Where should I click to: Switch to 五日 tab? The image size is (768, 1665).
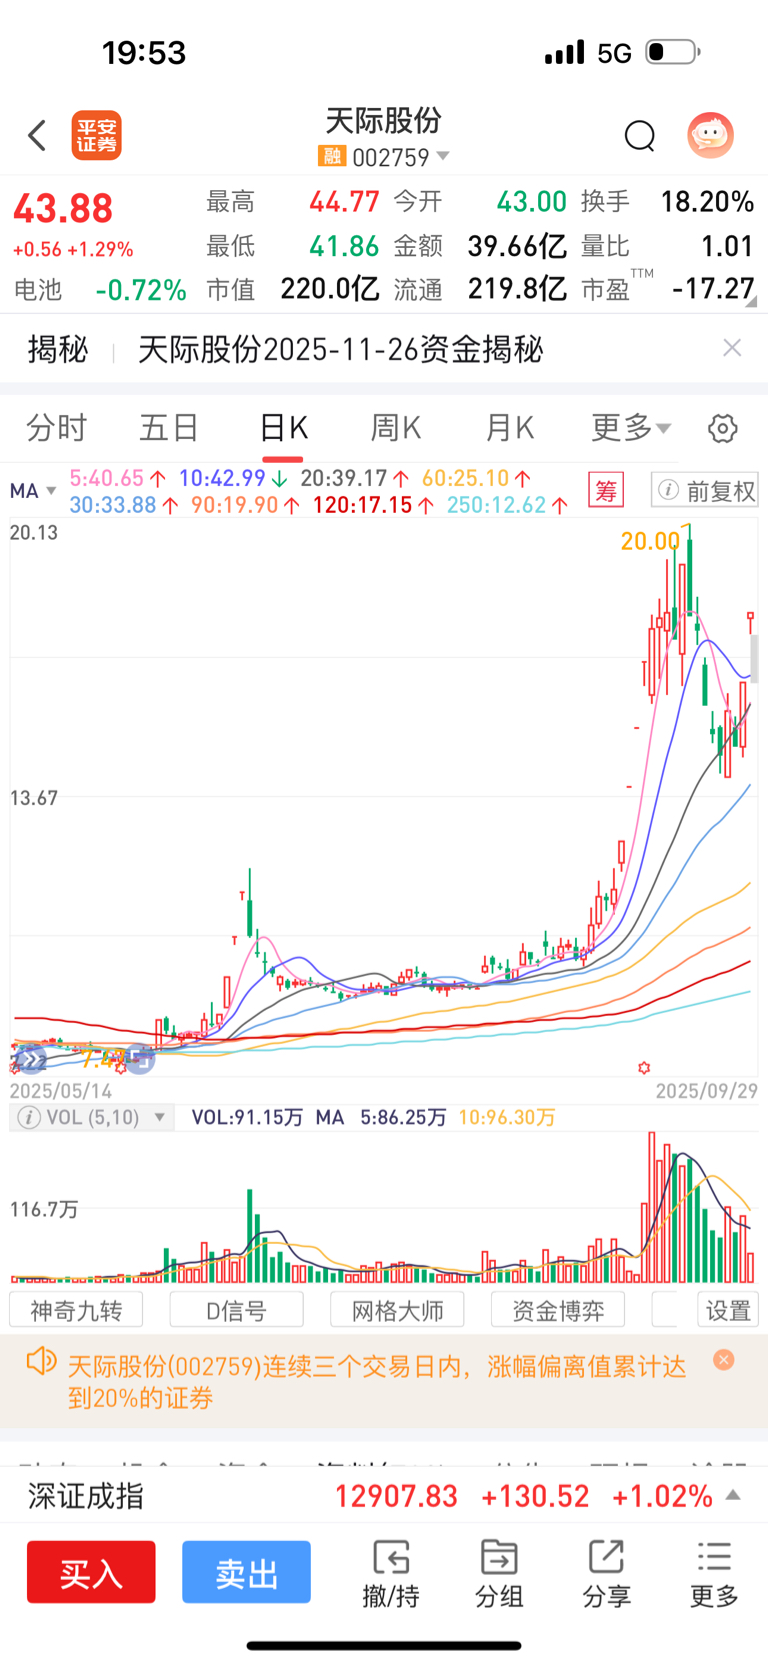pos(169,428)
